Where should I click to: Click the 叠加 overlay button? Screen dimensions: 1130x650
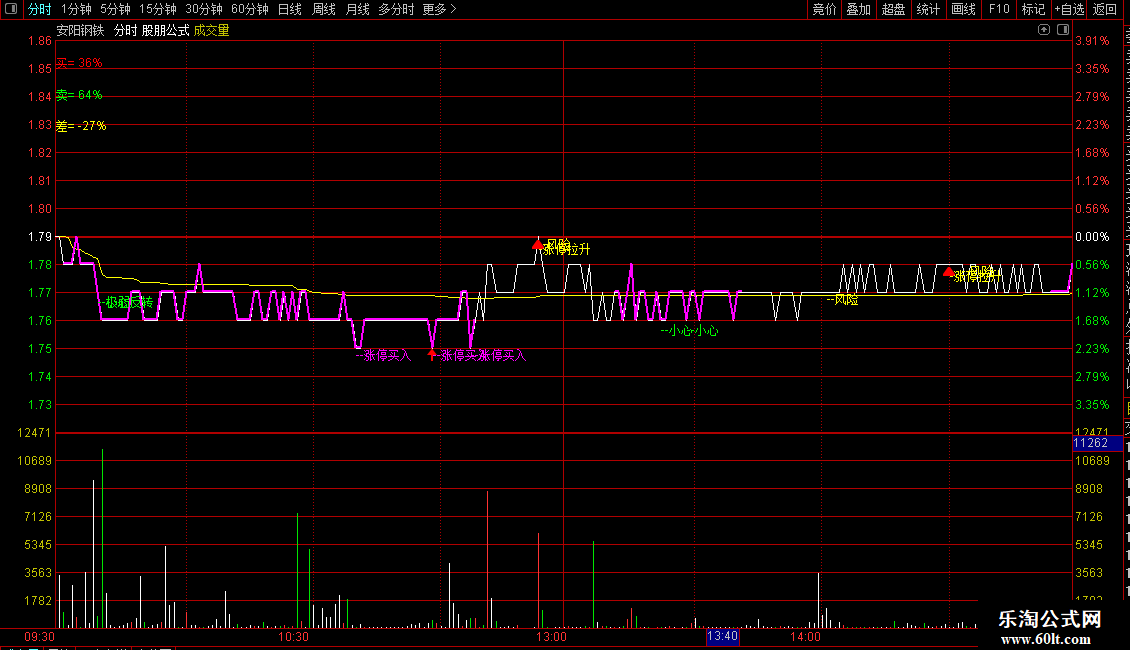point(858,9)
